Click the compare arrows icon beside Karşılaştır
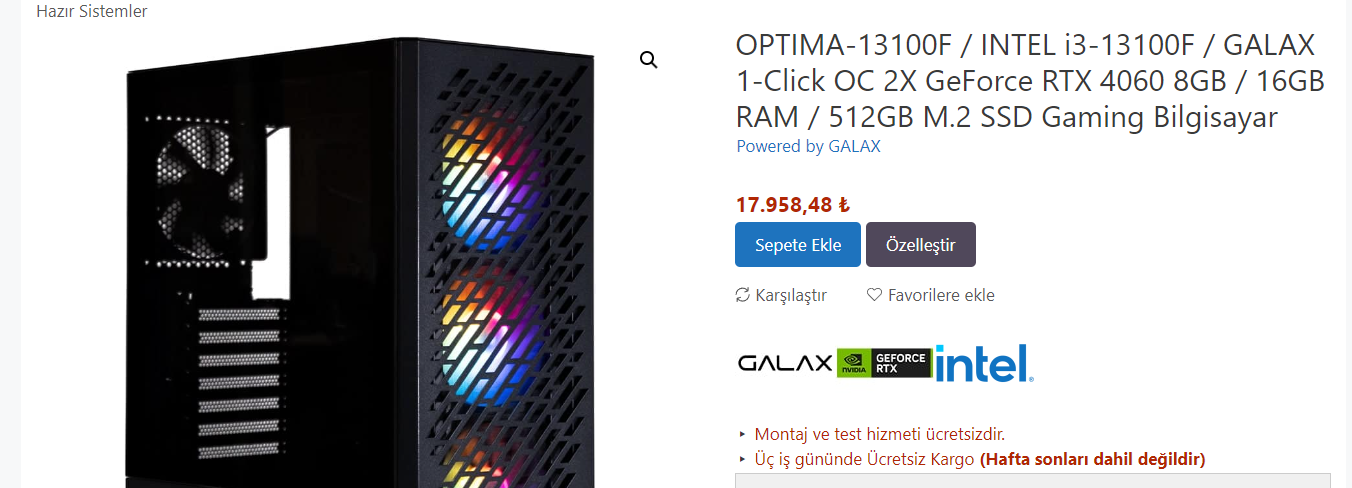 pos(742,295)
